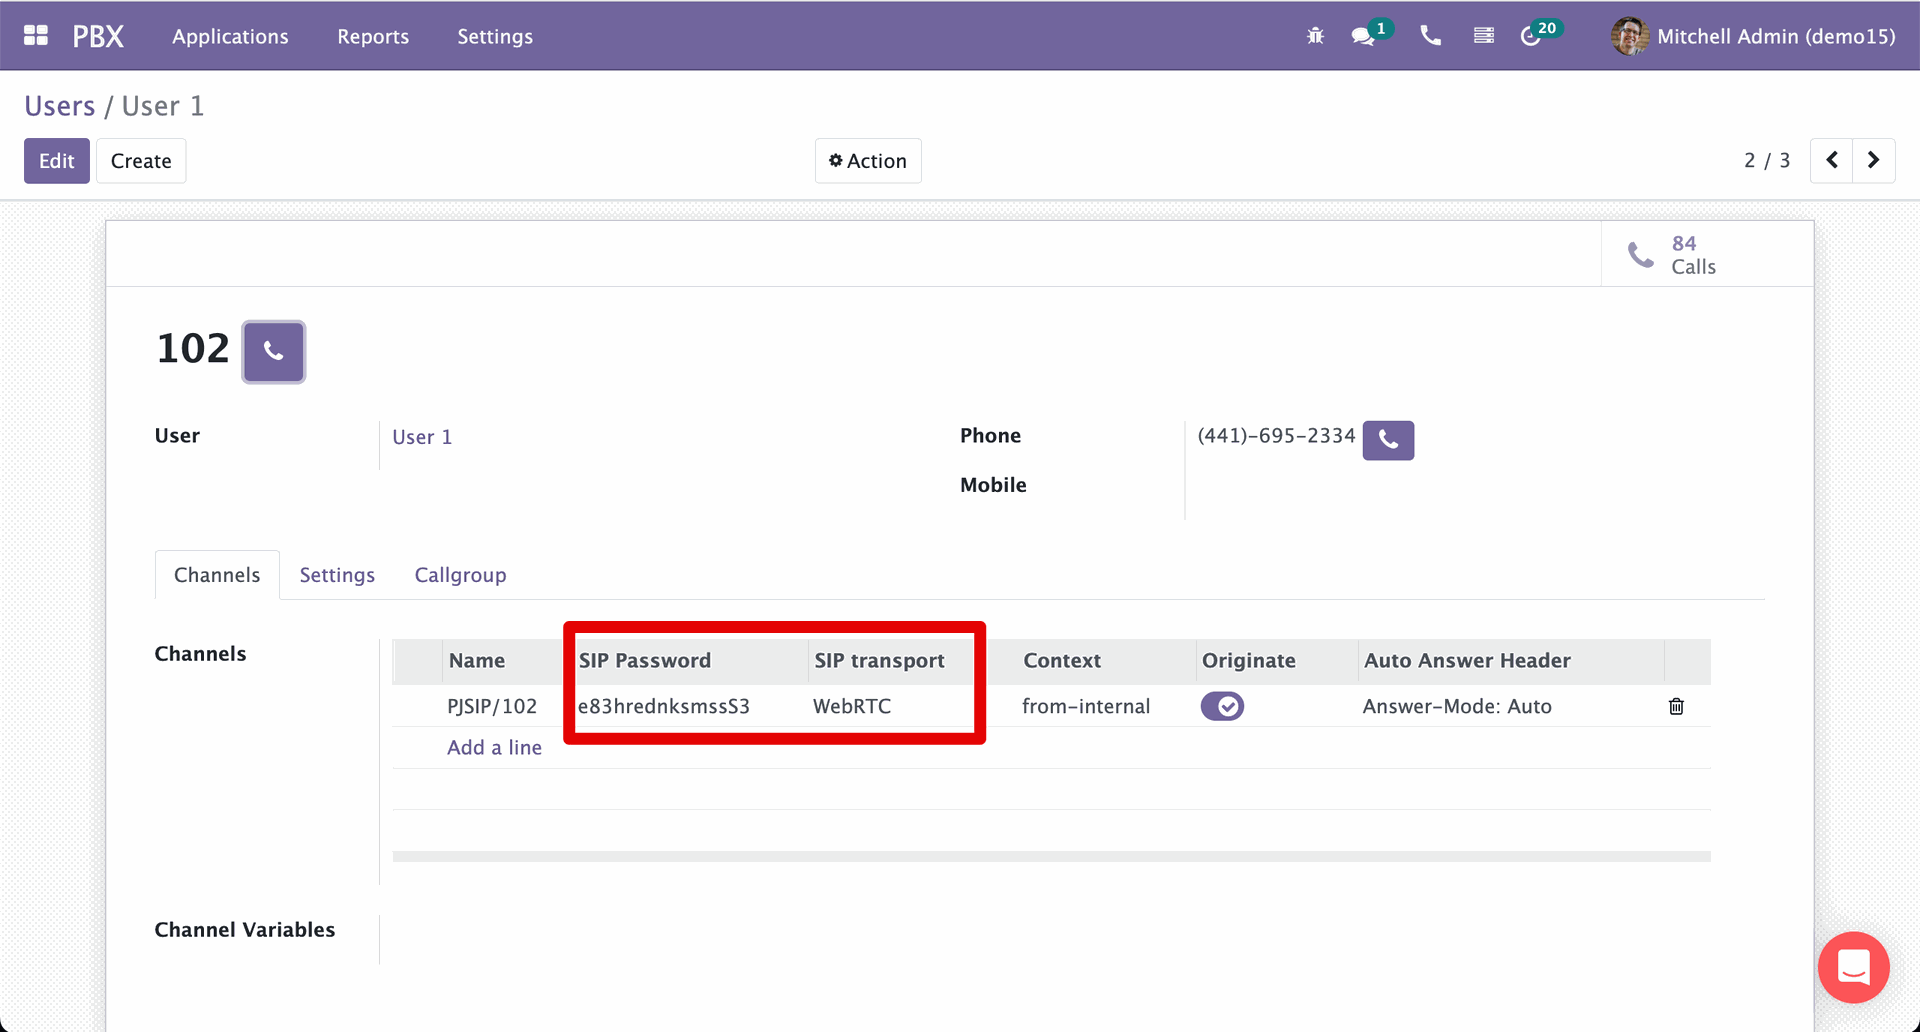Open Mitchell Admin user menu
The height and width of the screenshot is (1032, 1920).
(x=1753, y=36)
